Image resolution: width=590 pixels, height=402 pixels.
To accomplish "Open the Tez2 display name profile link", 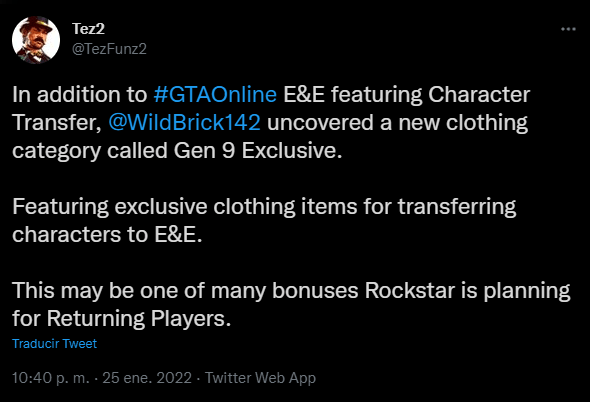I will 88,29.
